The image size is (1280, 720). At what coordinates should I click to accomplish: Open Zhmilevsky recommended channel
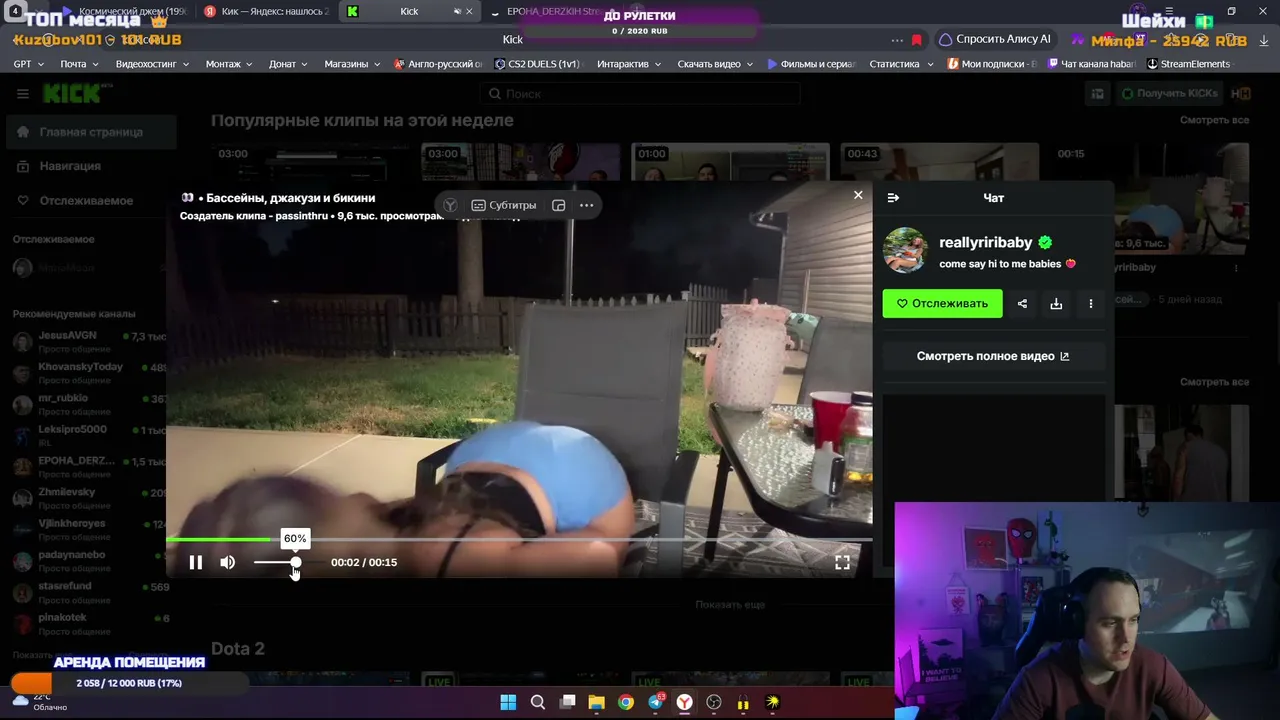(90, 499)
